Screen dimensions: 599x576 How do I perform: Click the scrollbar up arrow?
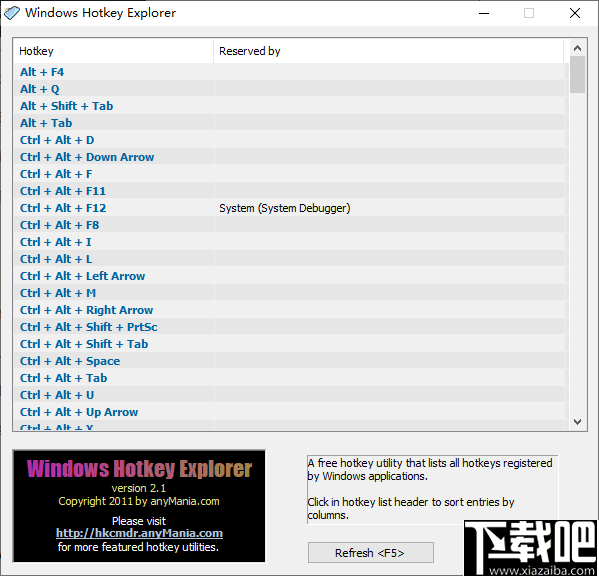[x=577, y=48]
